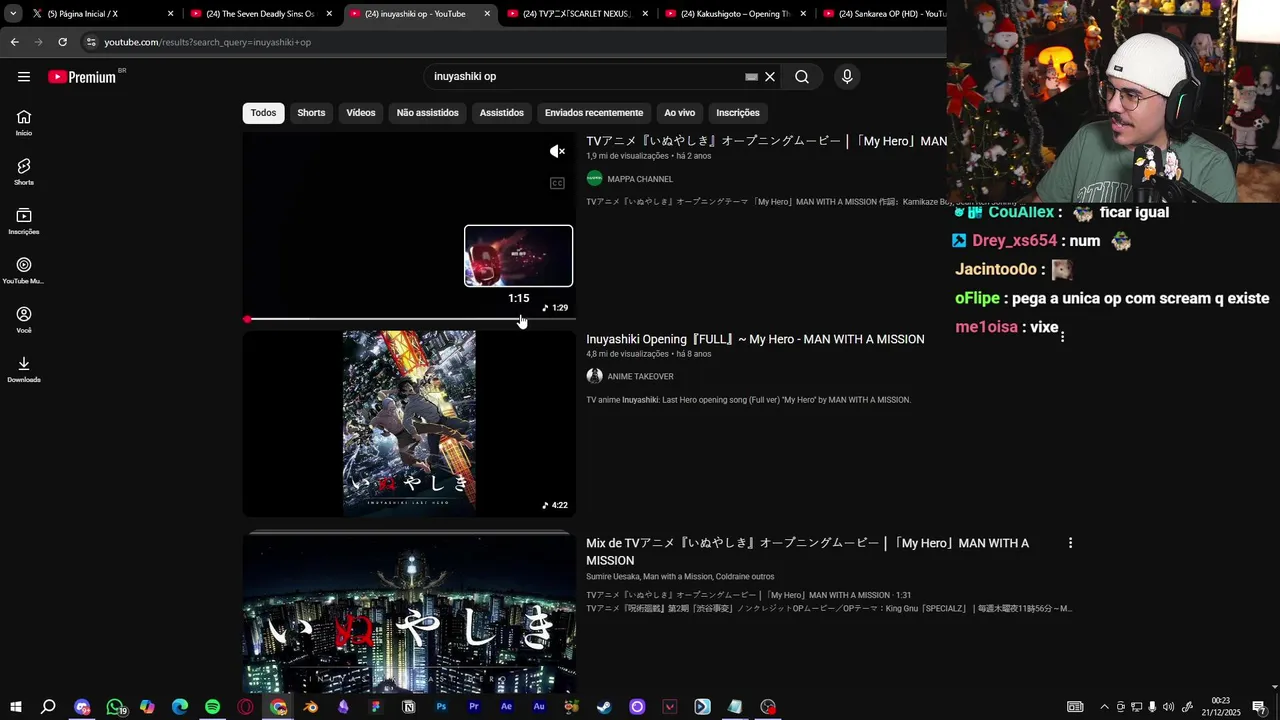Viewport: 1280px width, 720px height.
Task: Select the Vídeos filter chip
Action: click(x=361, y=113)
